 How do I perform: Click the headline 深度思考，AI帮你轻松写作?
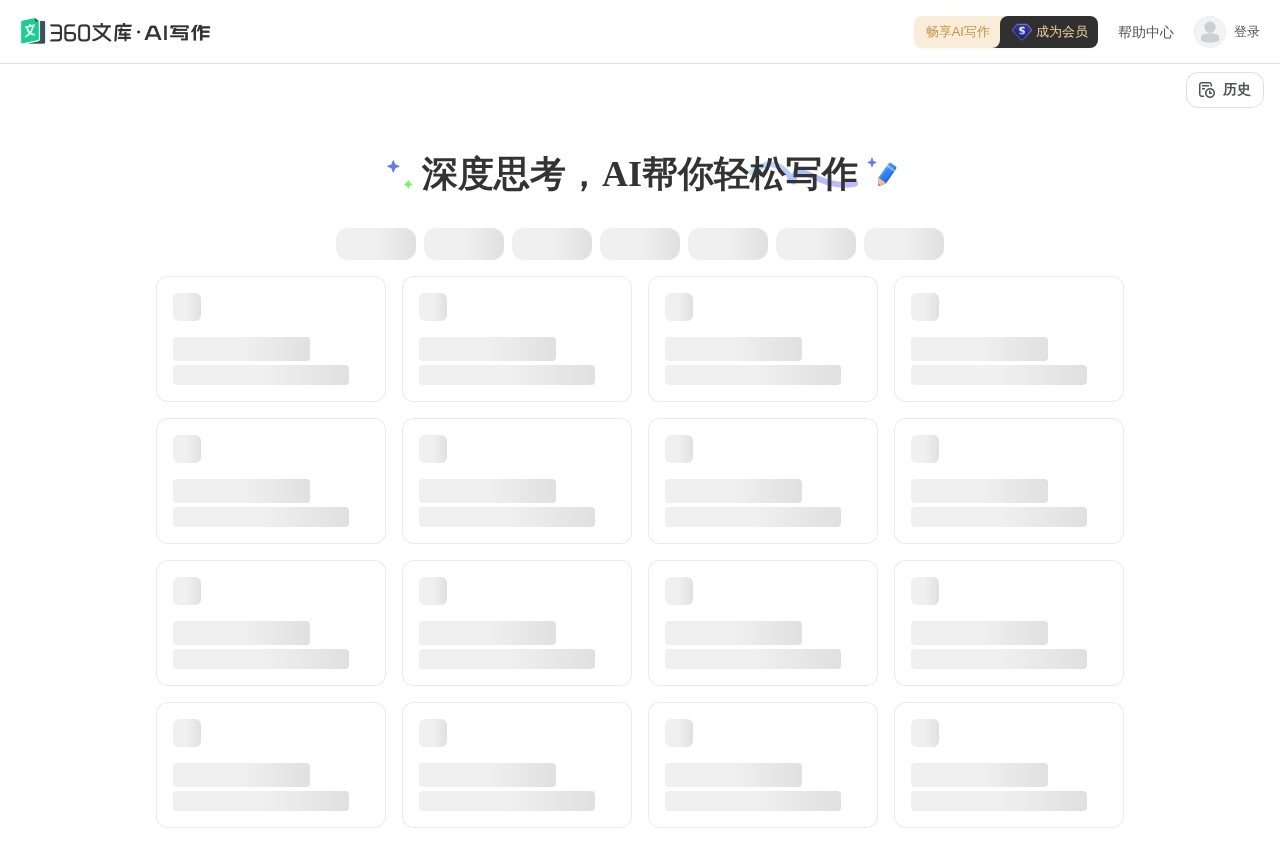click(640, 174)
